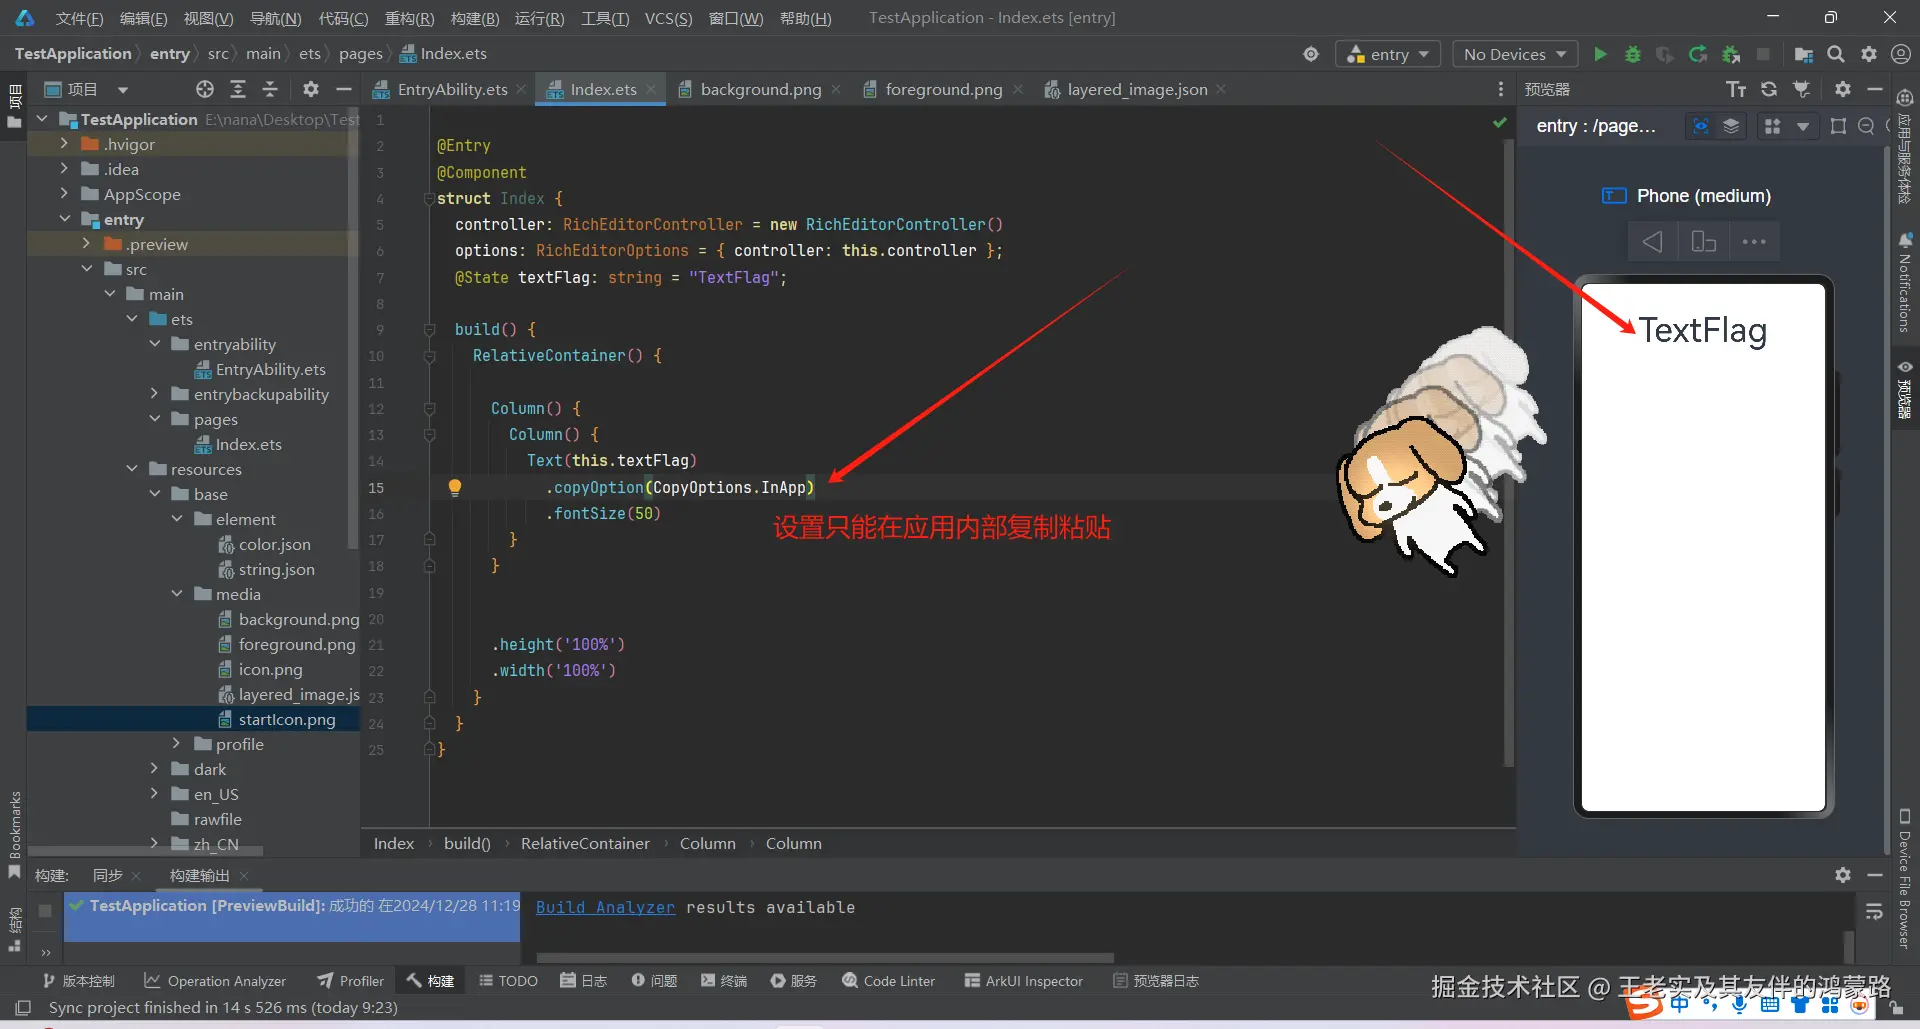Open project panel options gear

[311, 89]
